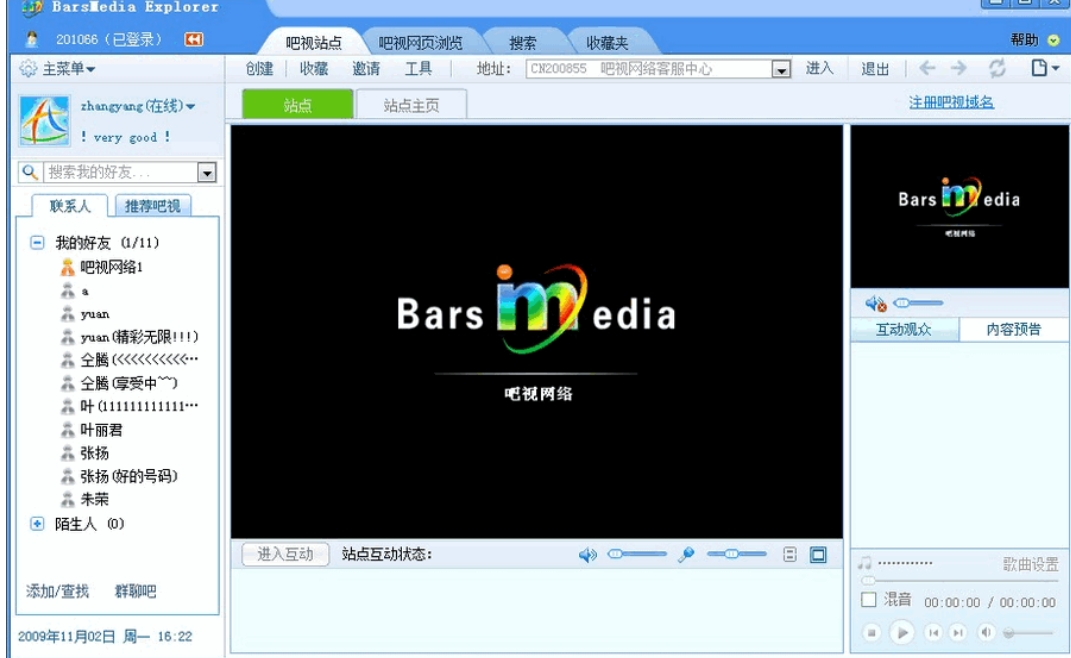Click the next track button
The width and height of the screenshot is (1071, 658).
pyautogui.click(x=958, y=633)
